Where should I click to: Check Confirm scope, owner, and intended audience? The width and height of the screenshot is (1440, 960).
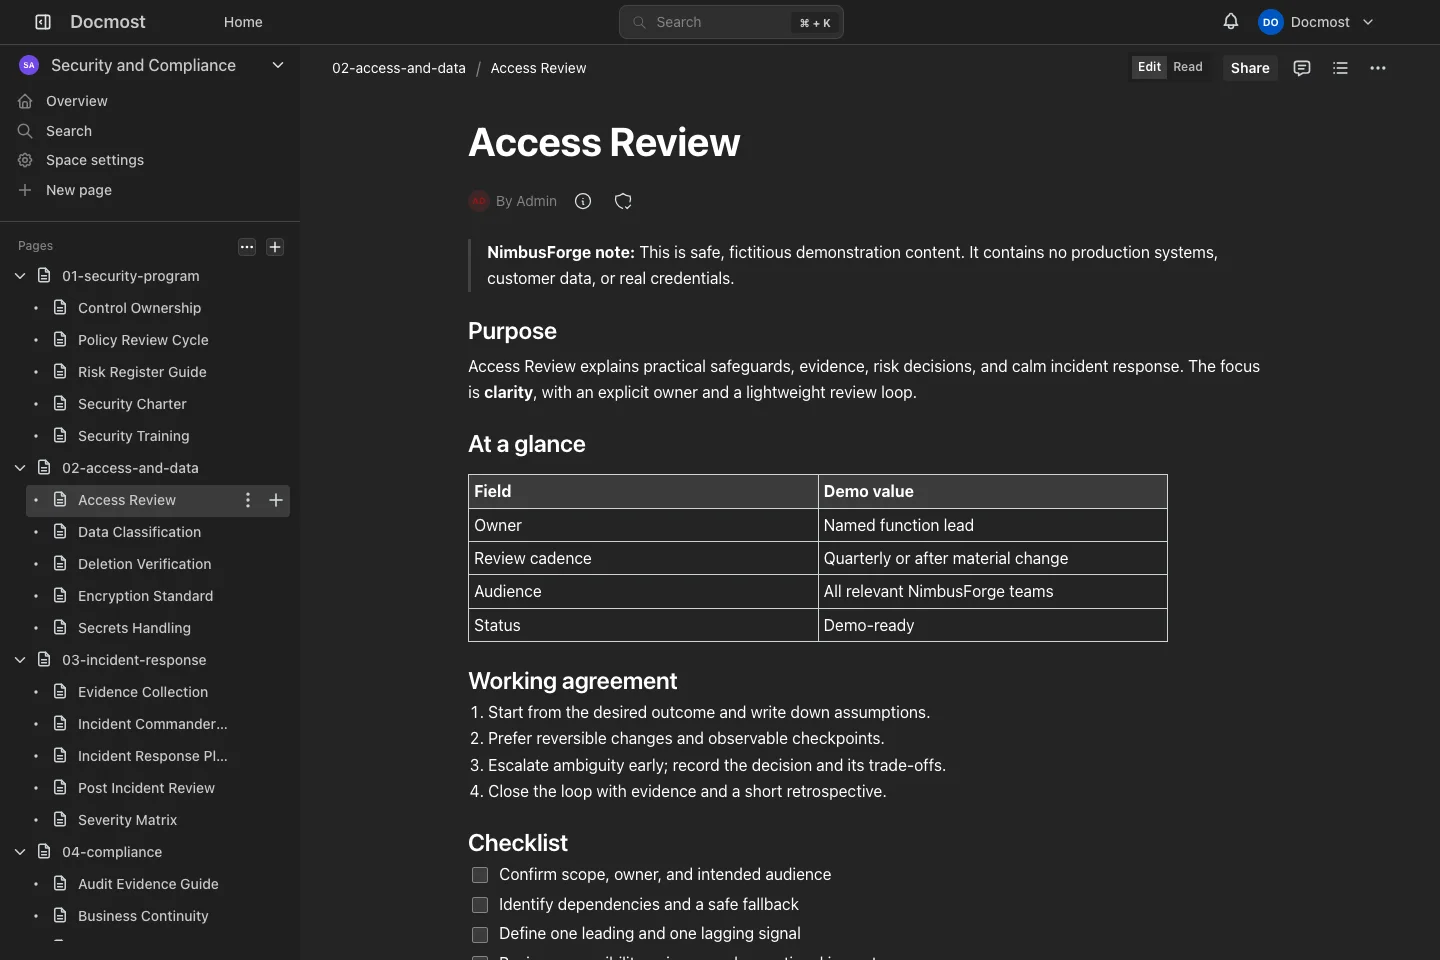480,875
